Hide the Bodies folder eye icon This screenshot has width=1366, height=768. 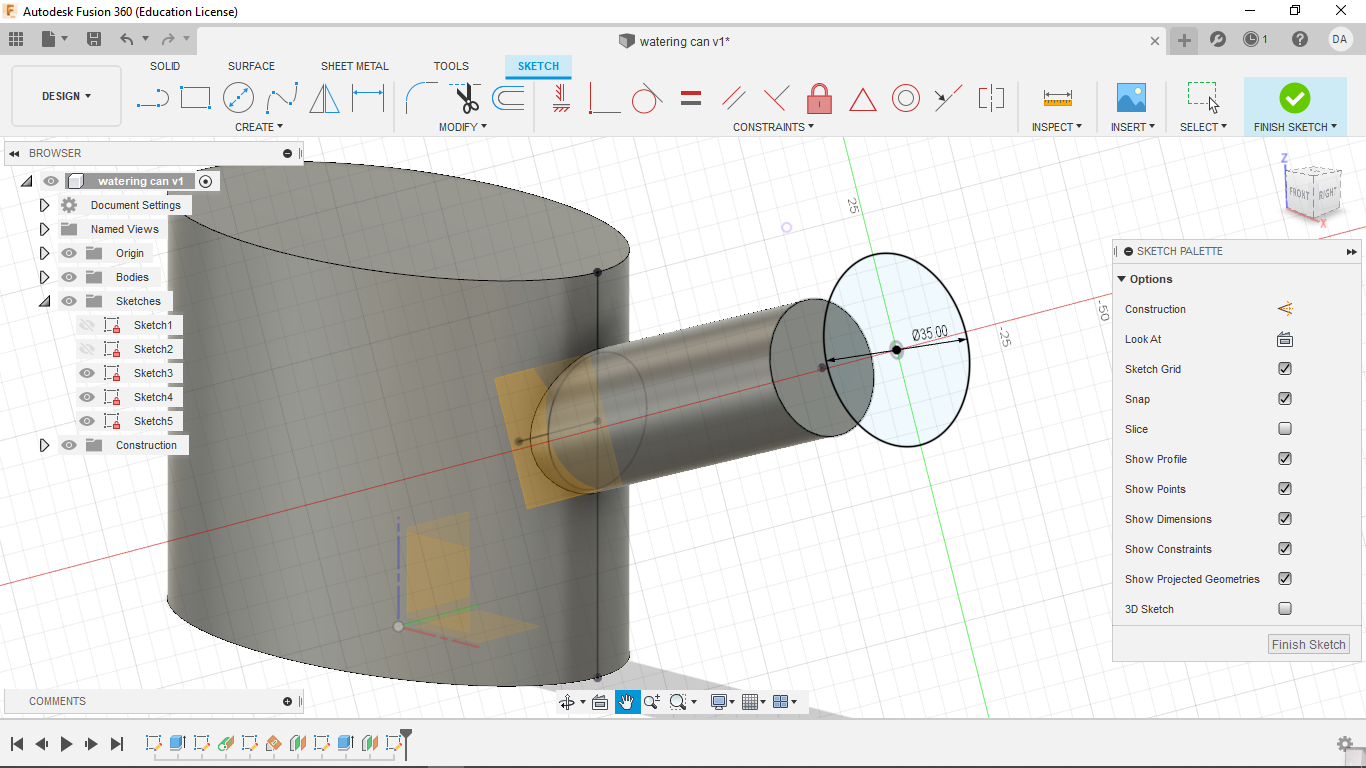tap(69, 277)
